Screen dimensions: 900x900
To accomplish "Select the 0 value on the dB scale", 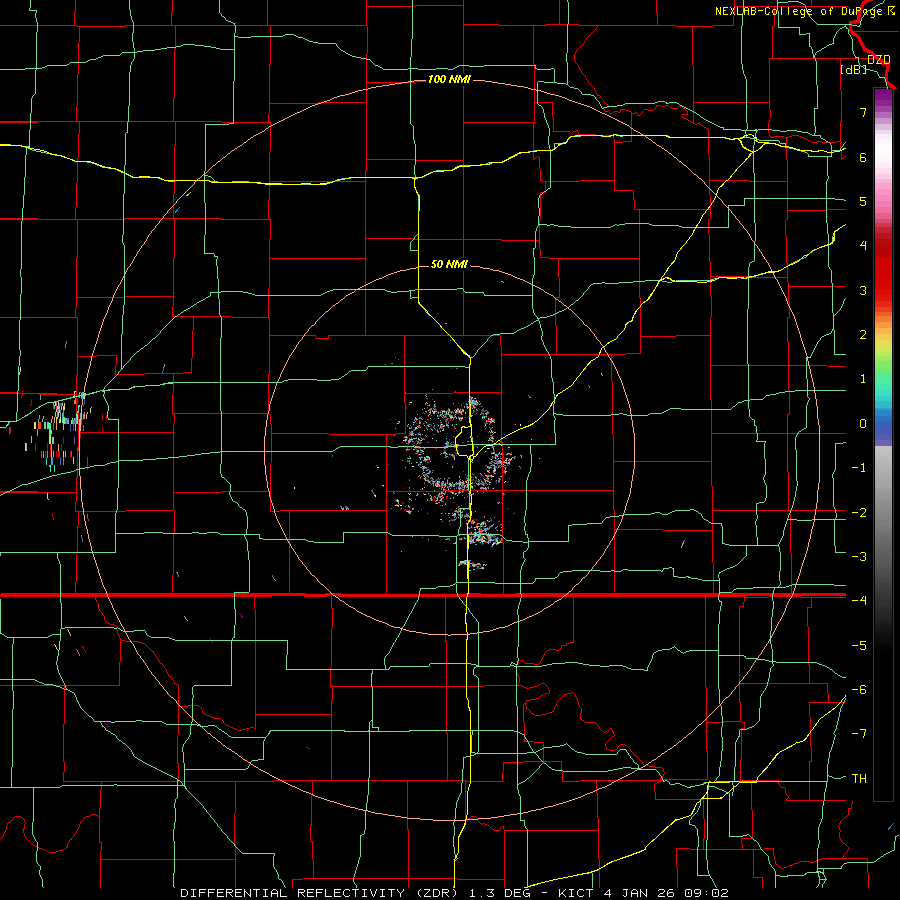I will (863, 424).
